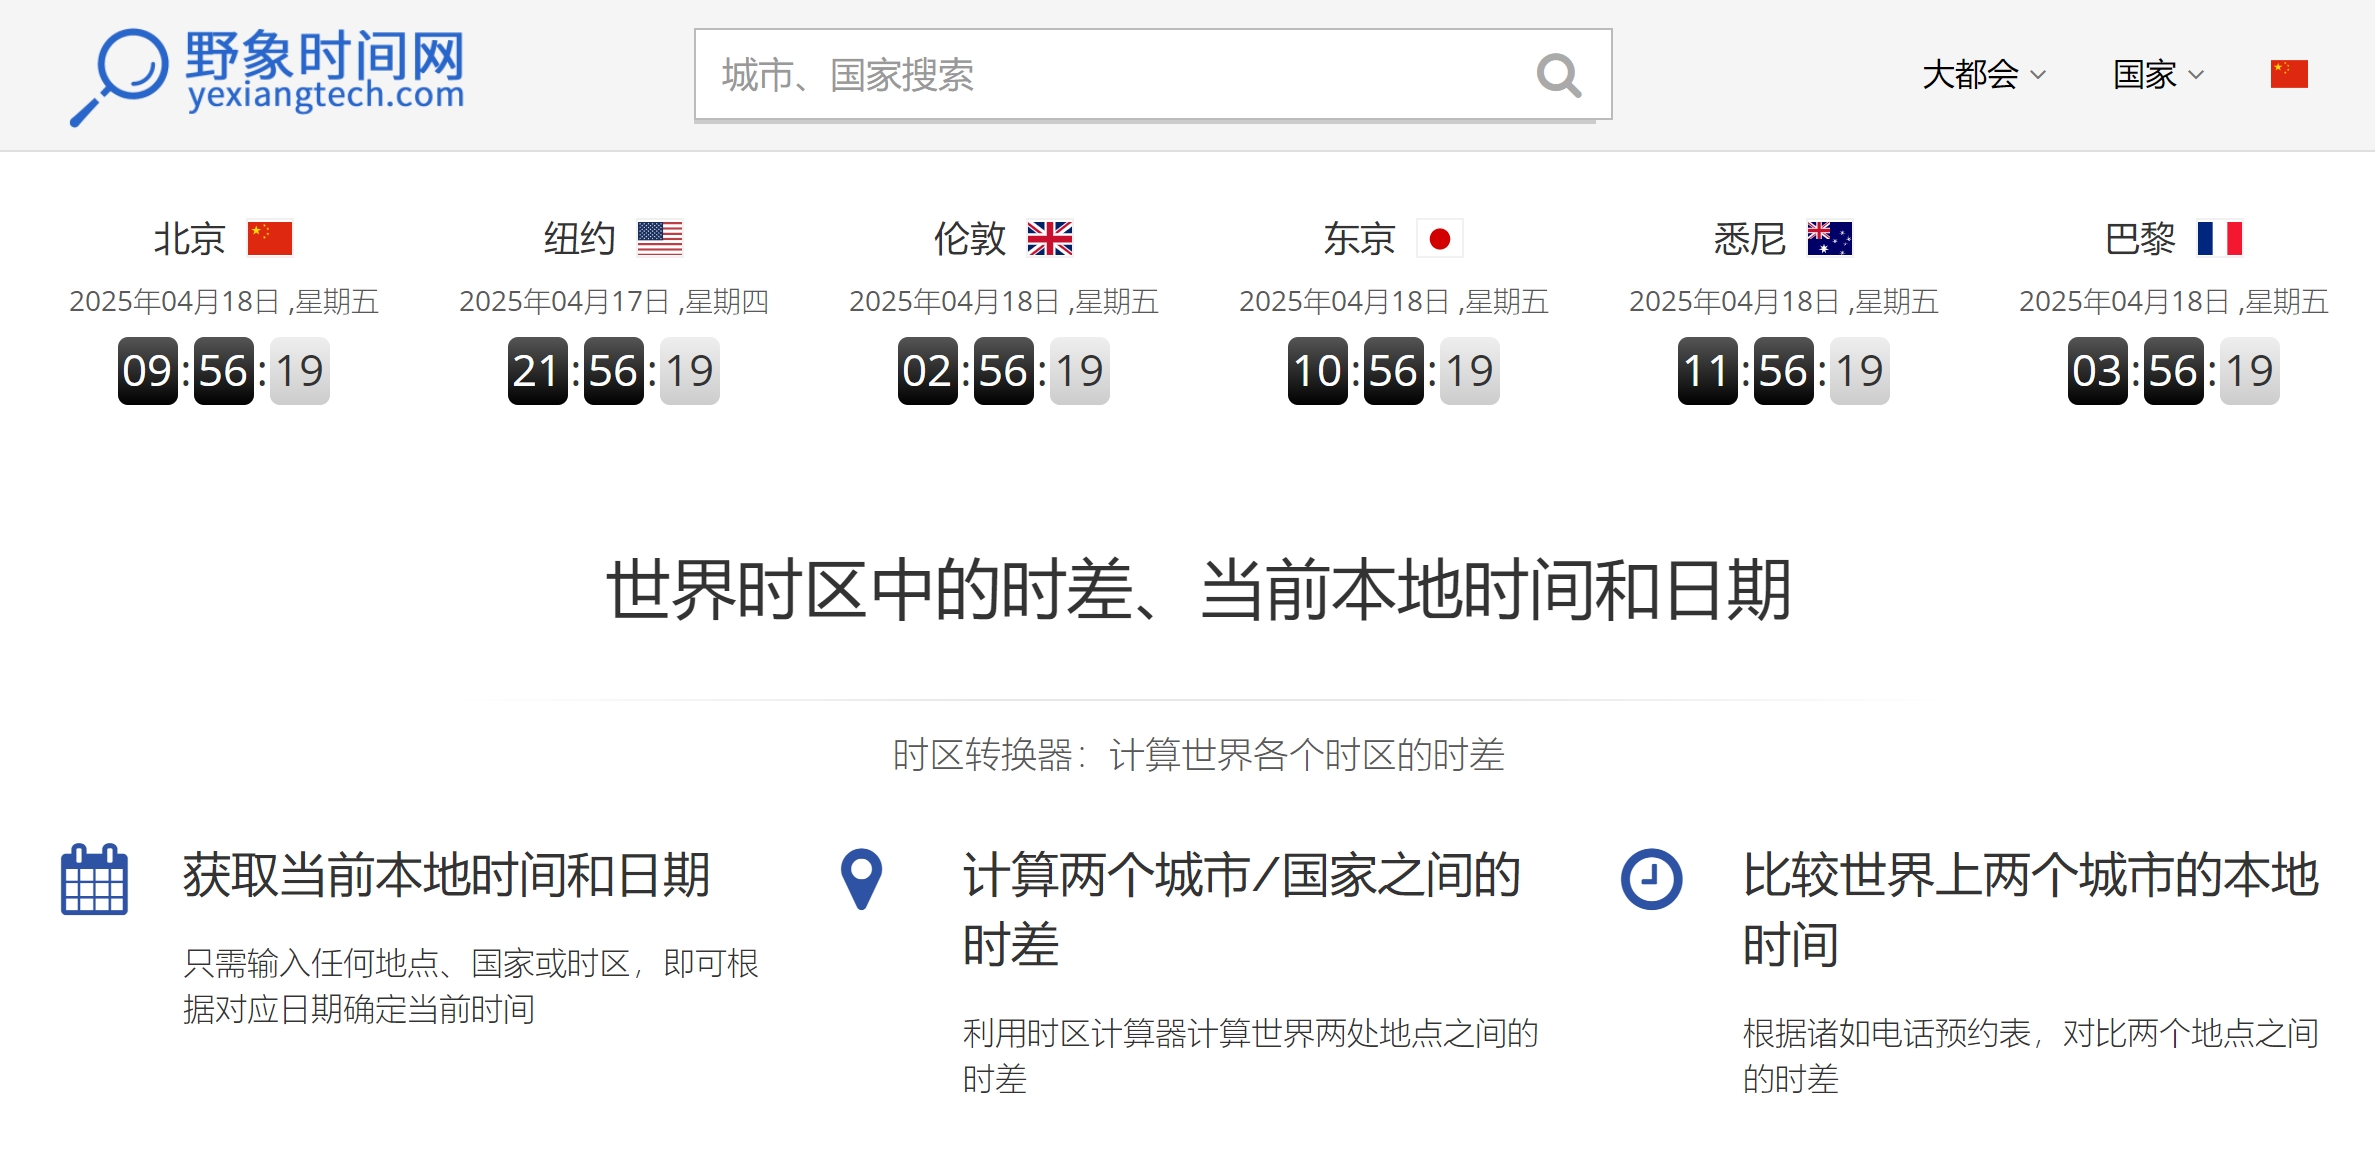This screenshot has width=2375, height=1167.
Task: Open the 东京 city link
Action: pyautogui.click(x=1359, y=239)
